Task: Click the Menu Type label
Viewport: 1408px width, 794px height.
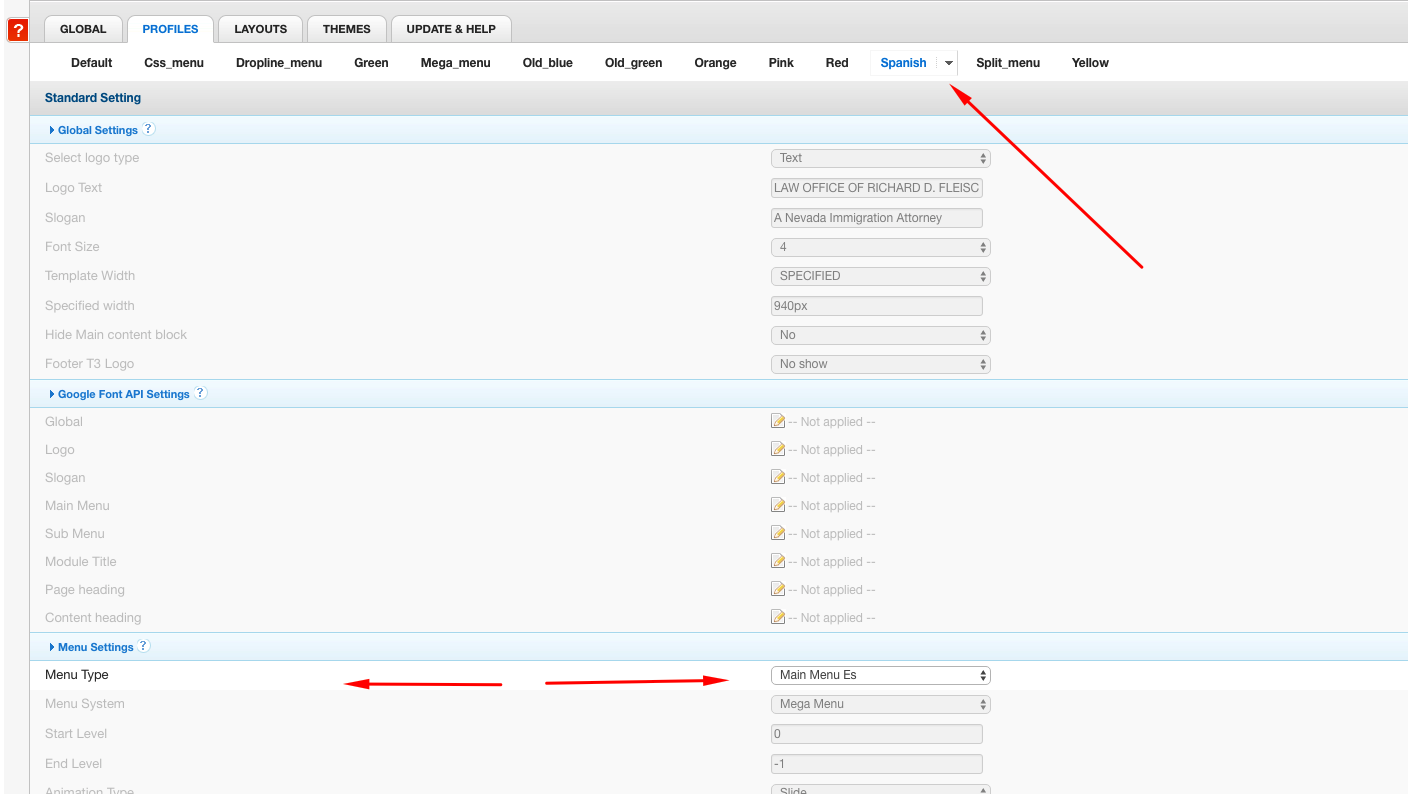Action: (77, 675)
